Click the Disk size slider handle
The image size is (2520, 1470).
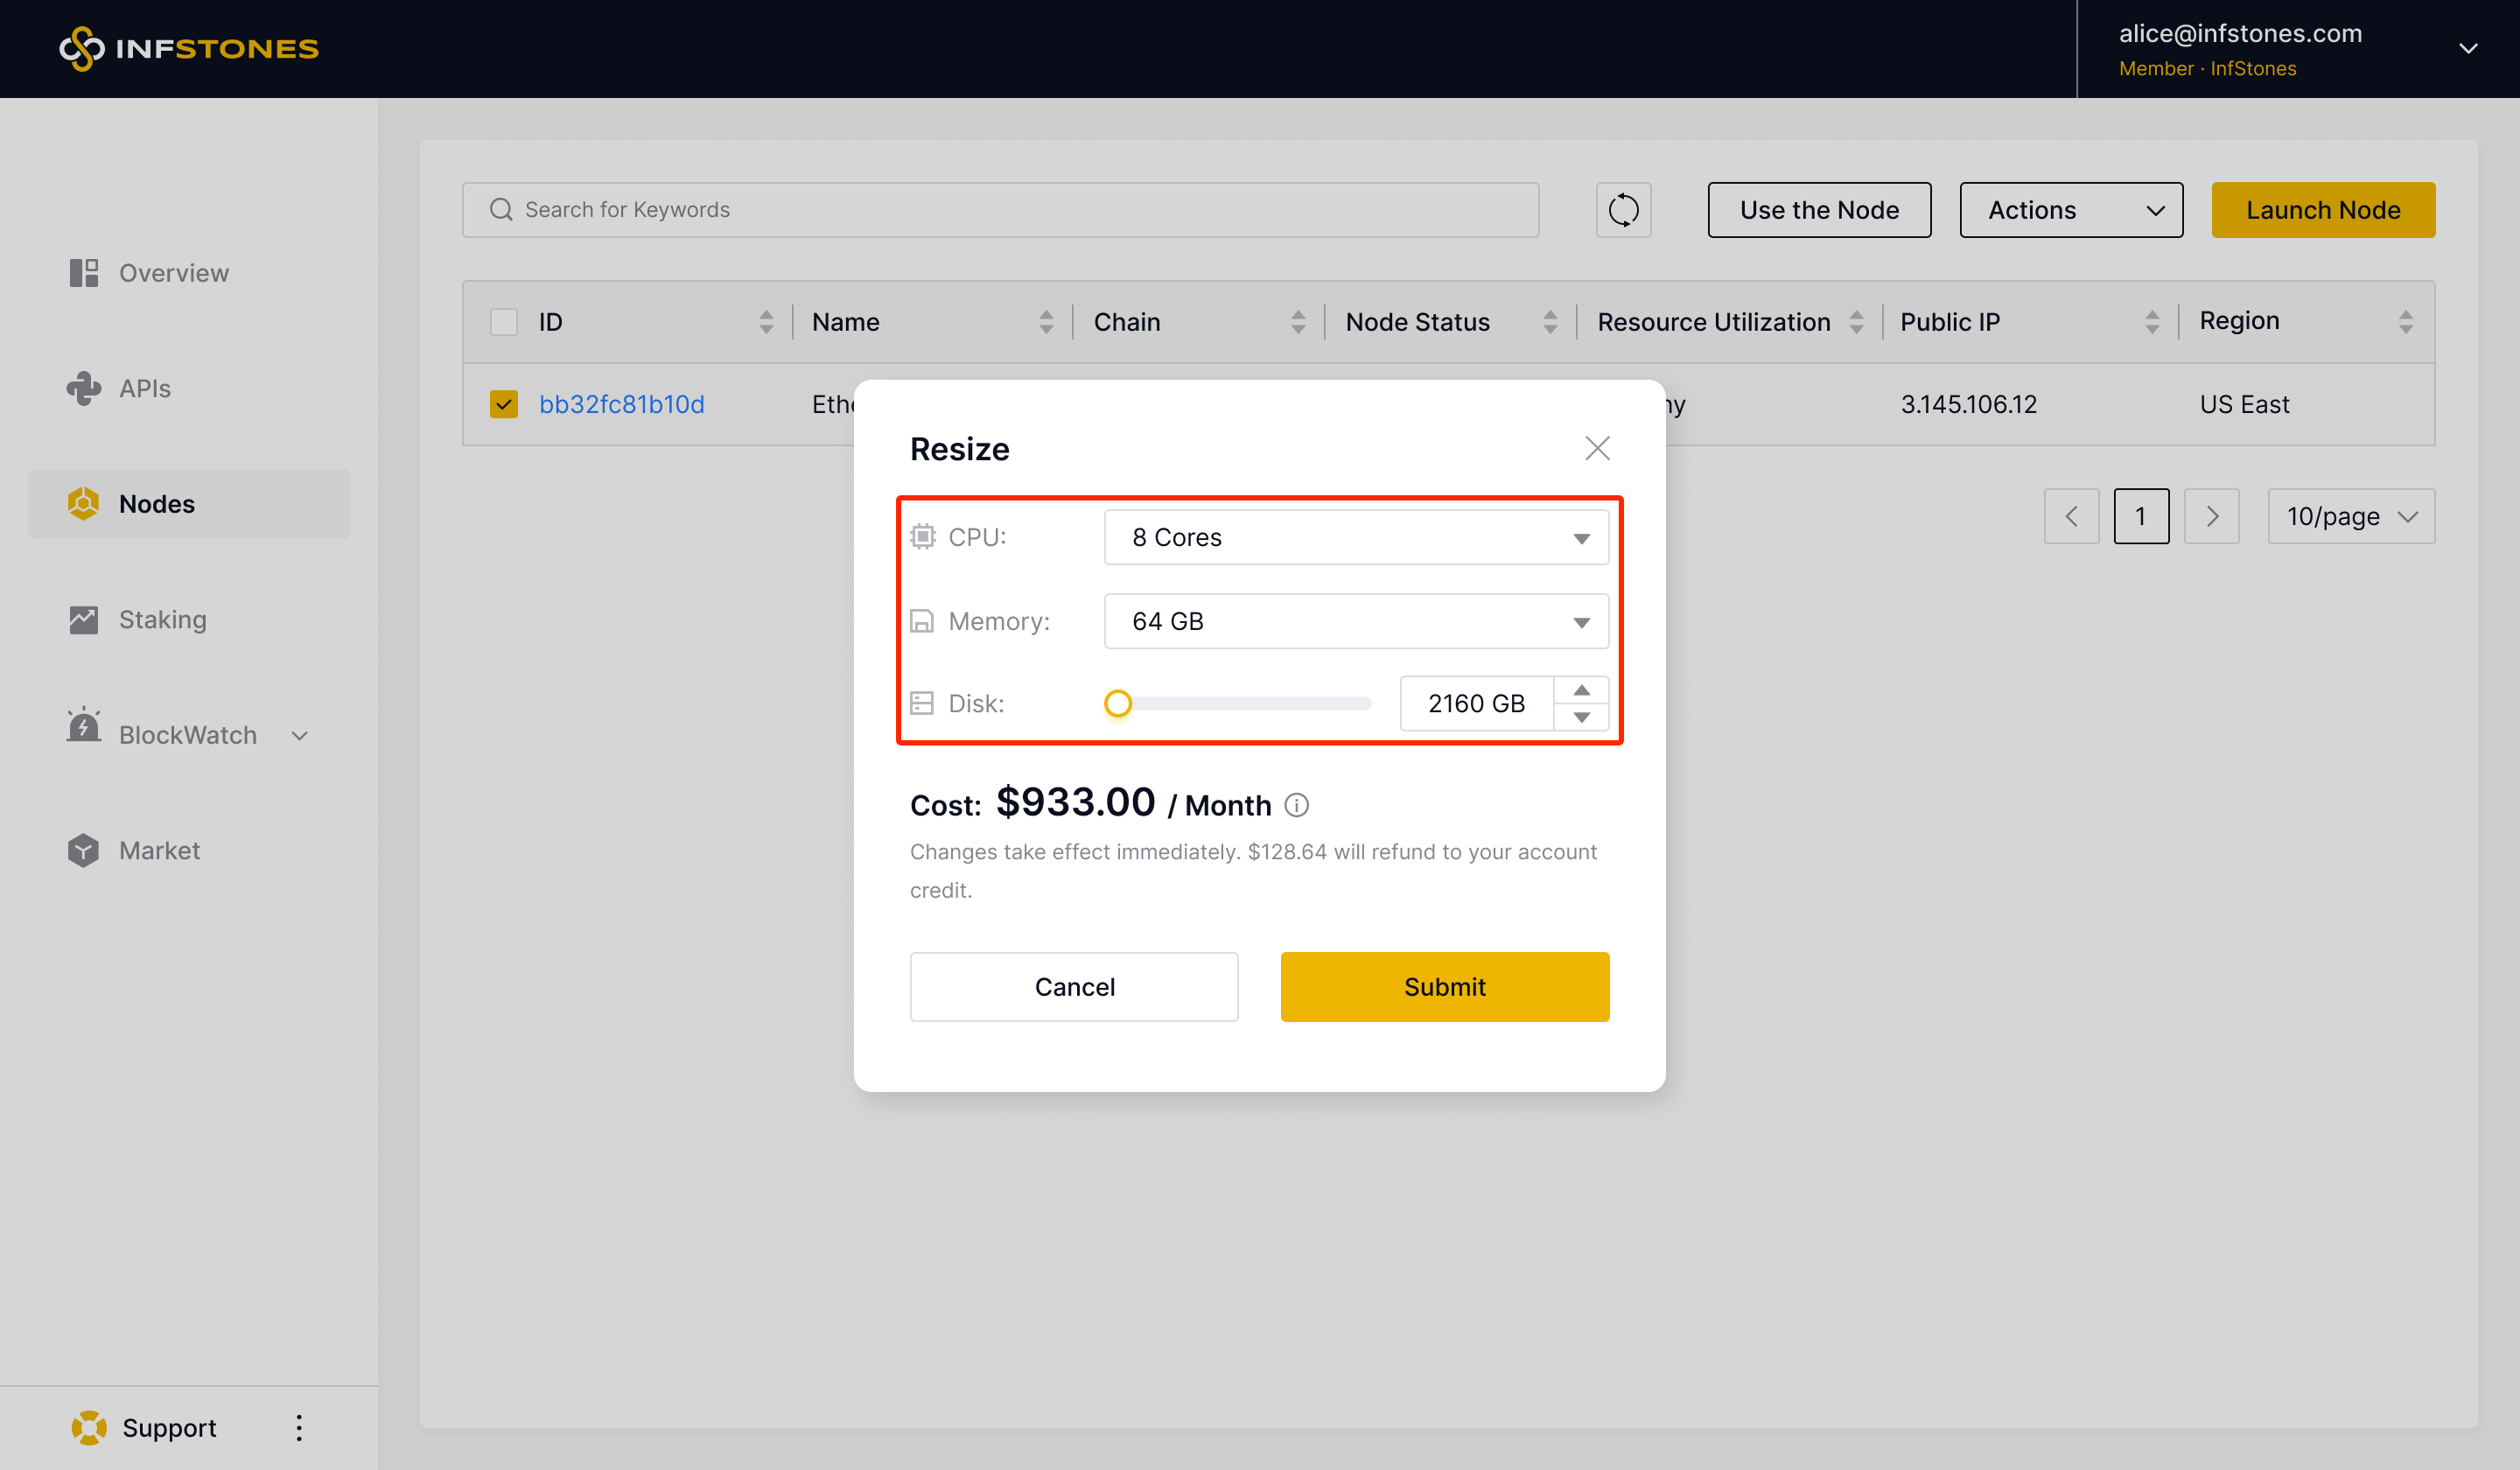coord(1118,704)
